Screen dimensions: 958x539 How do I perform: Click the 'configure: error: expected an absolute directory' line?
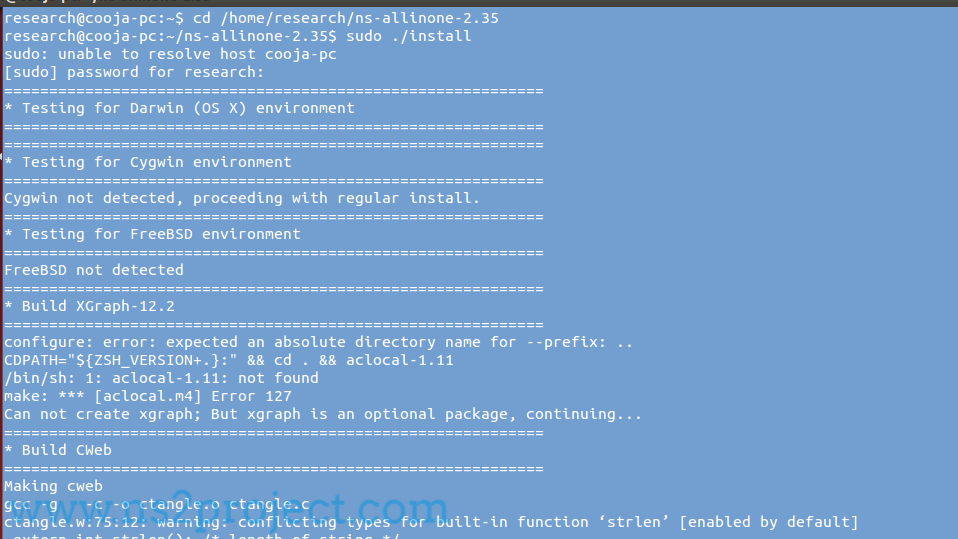[318, 342]
